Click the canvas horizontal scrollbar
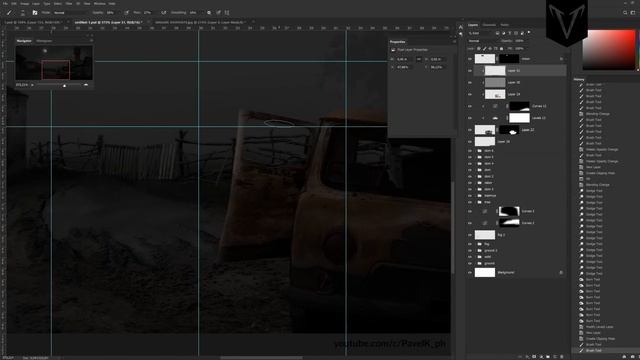The height and width of the screenshot is (360, 640). (261, 358)
